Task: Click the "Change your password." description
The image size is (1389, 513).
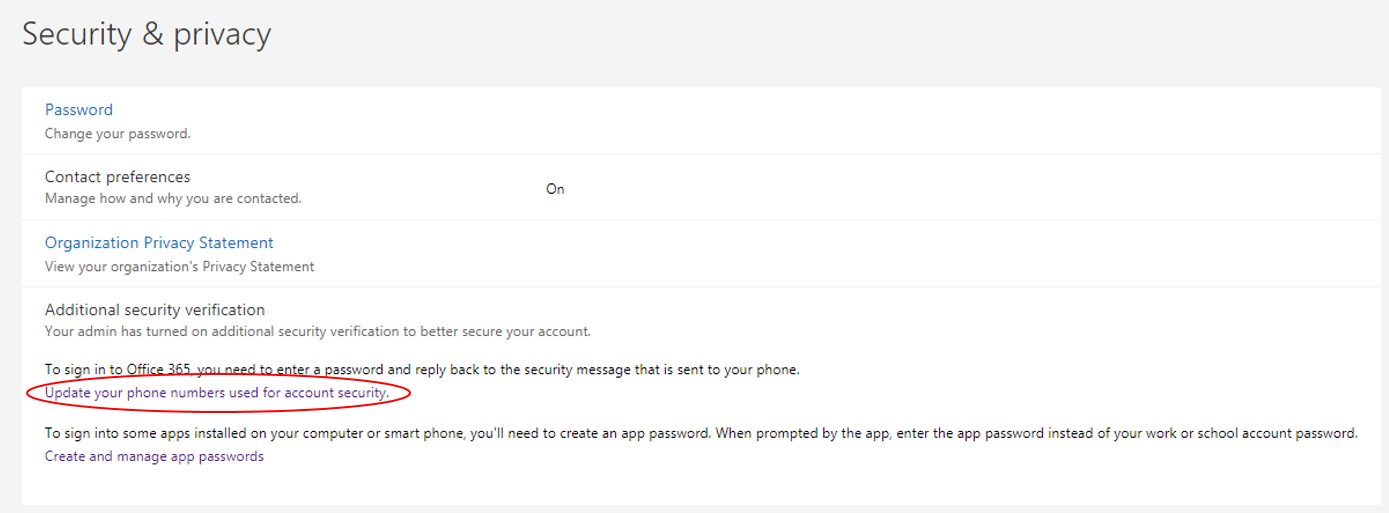Action: click(117, 133)
